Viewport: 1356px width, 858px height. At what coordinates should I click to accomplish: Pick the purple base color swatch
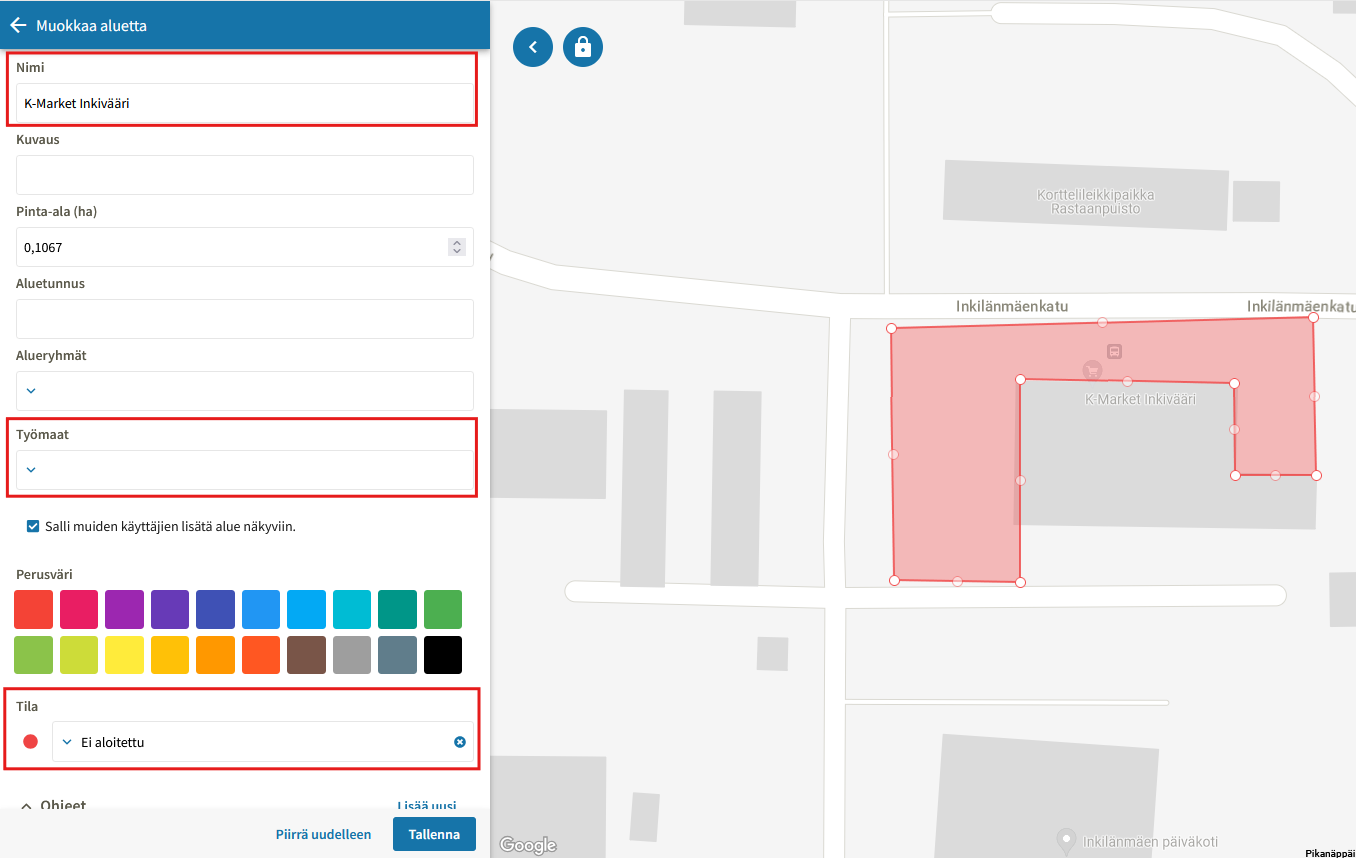coord(124,609)
